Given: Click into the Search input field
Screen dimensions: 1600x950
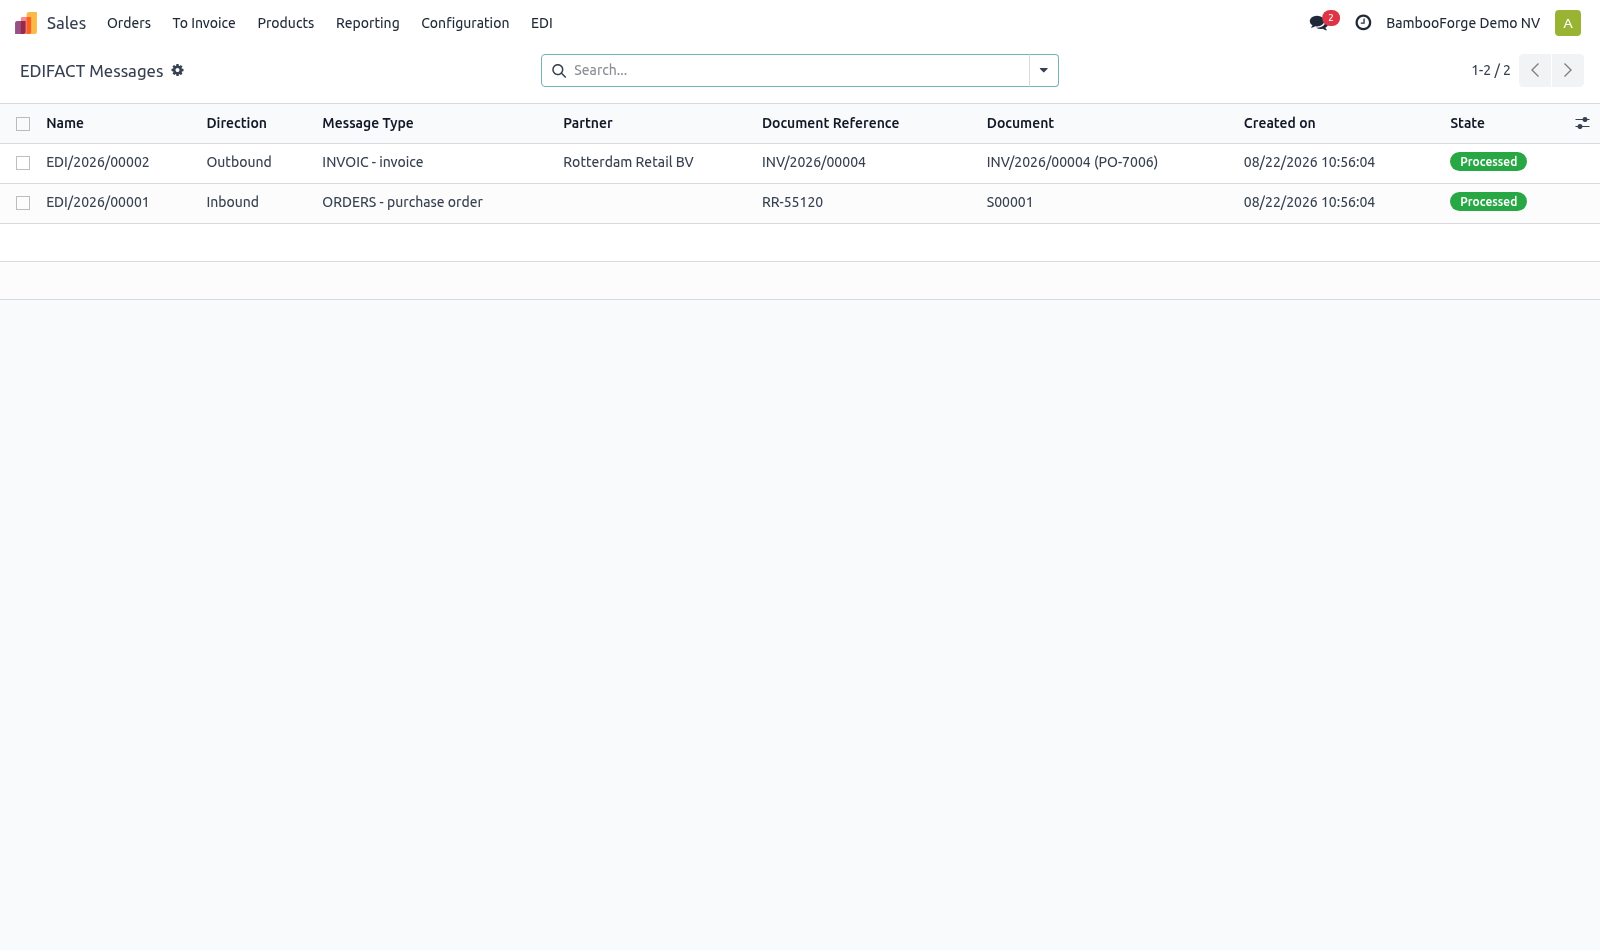Looking at the screenshot, I should click(798, 70).
